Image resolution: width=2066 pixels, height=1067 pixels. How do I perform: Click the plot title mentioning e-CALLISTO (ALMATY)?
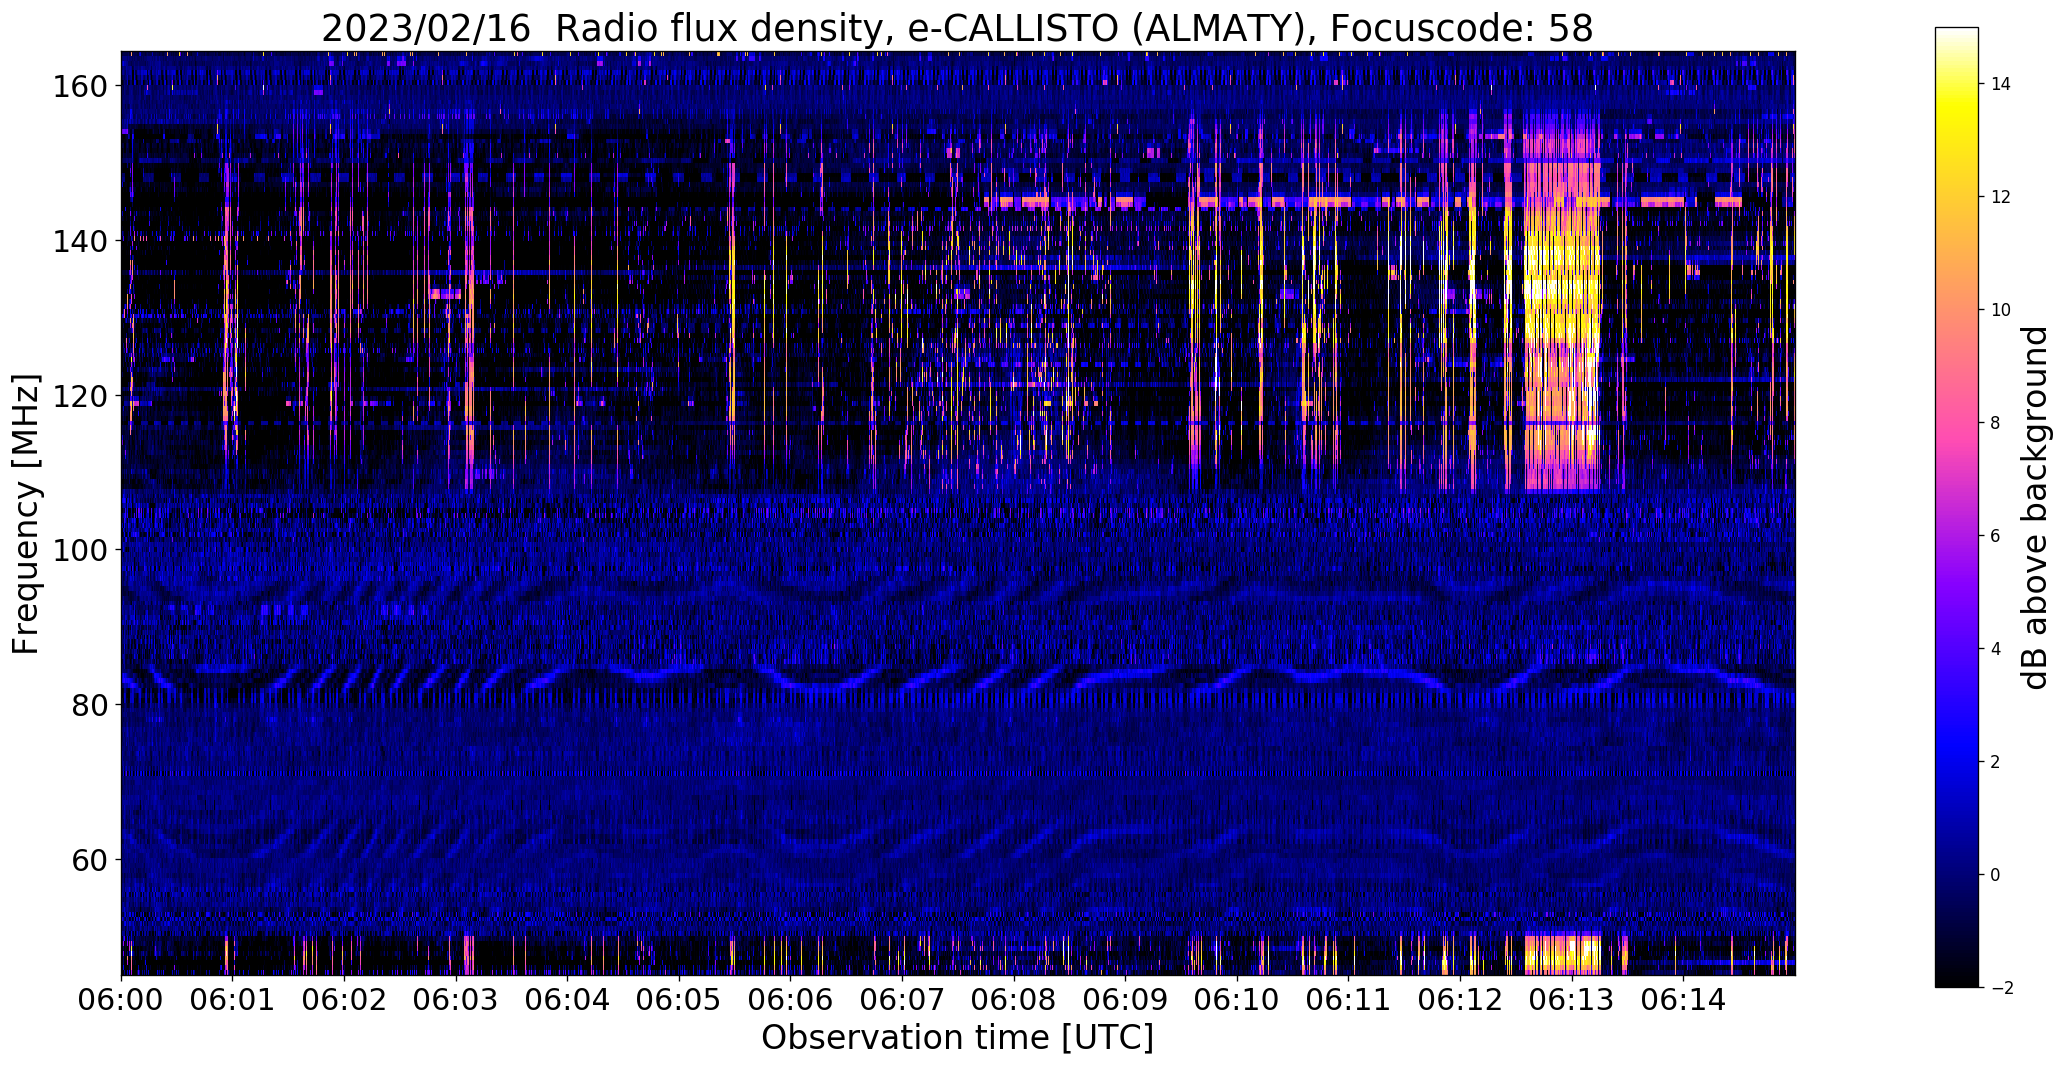point(957,28)
